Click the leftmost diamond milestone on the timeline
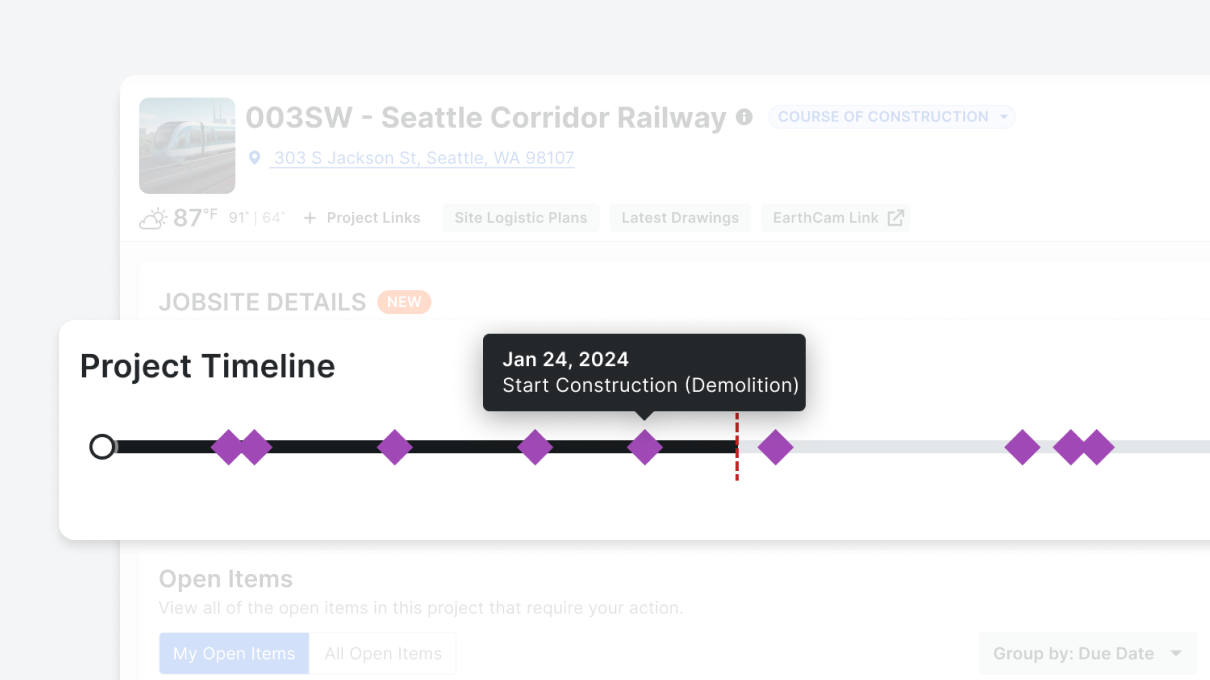 coord(228,447)
